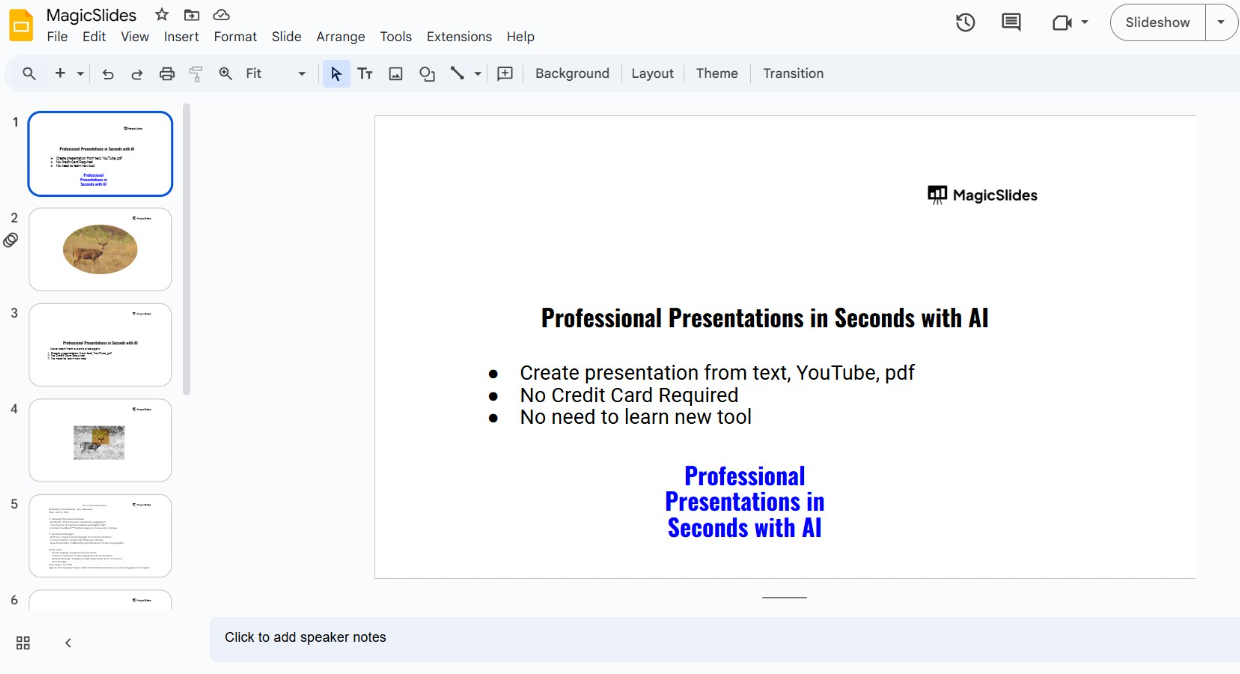Click the Undo arrow icon
The height and width of the screenshot is (674, 1240).
coord(108,74)
